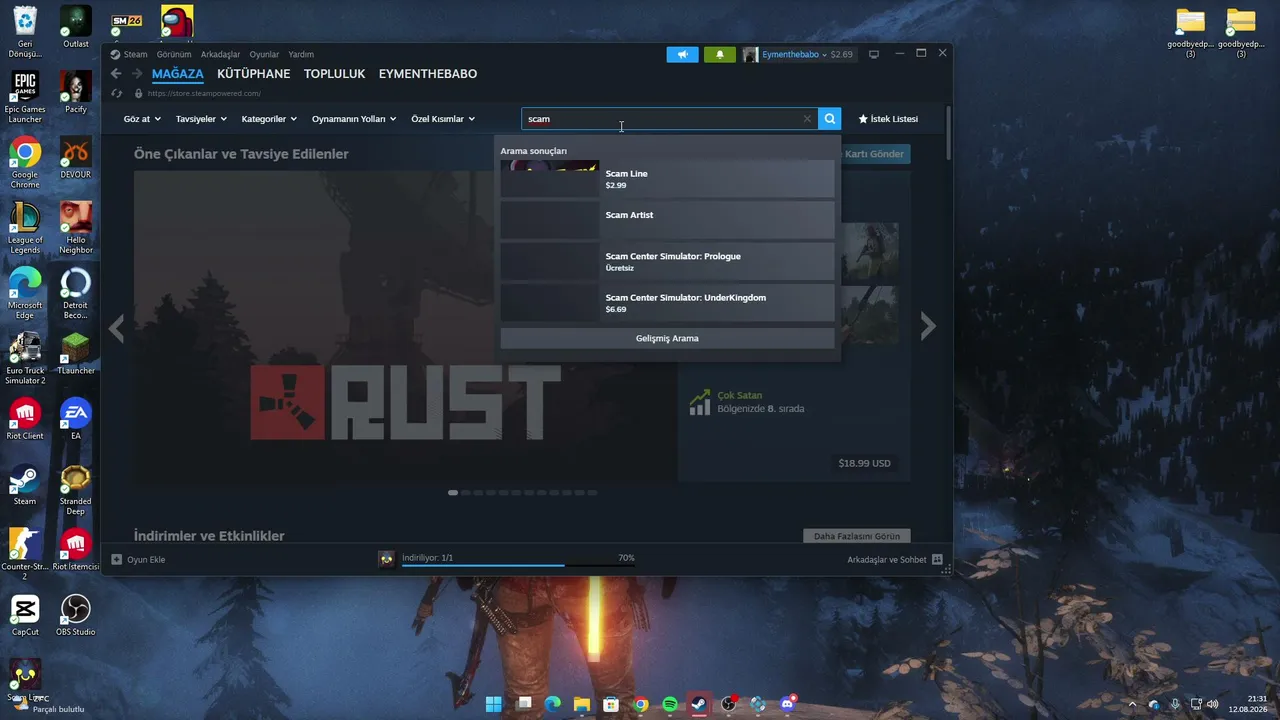Expand the Özel Kısımlar dropdown

click(x=442, y=119)
